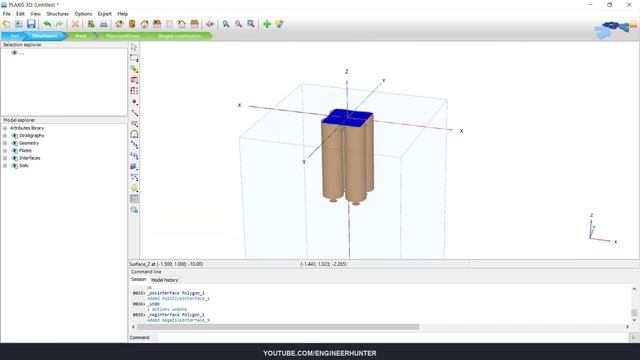Click the red X delete icon
Image resolution: width=640 pixels, height=360 pixels.
(x=75, y=24)
